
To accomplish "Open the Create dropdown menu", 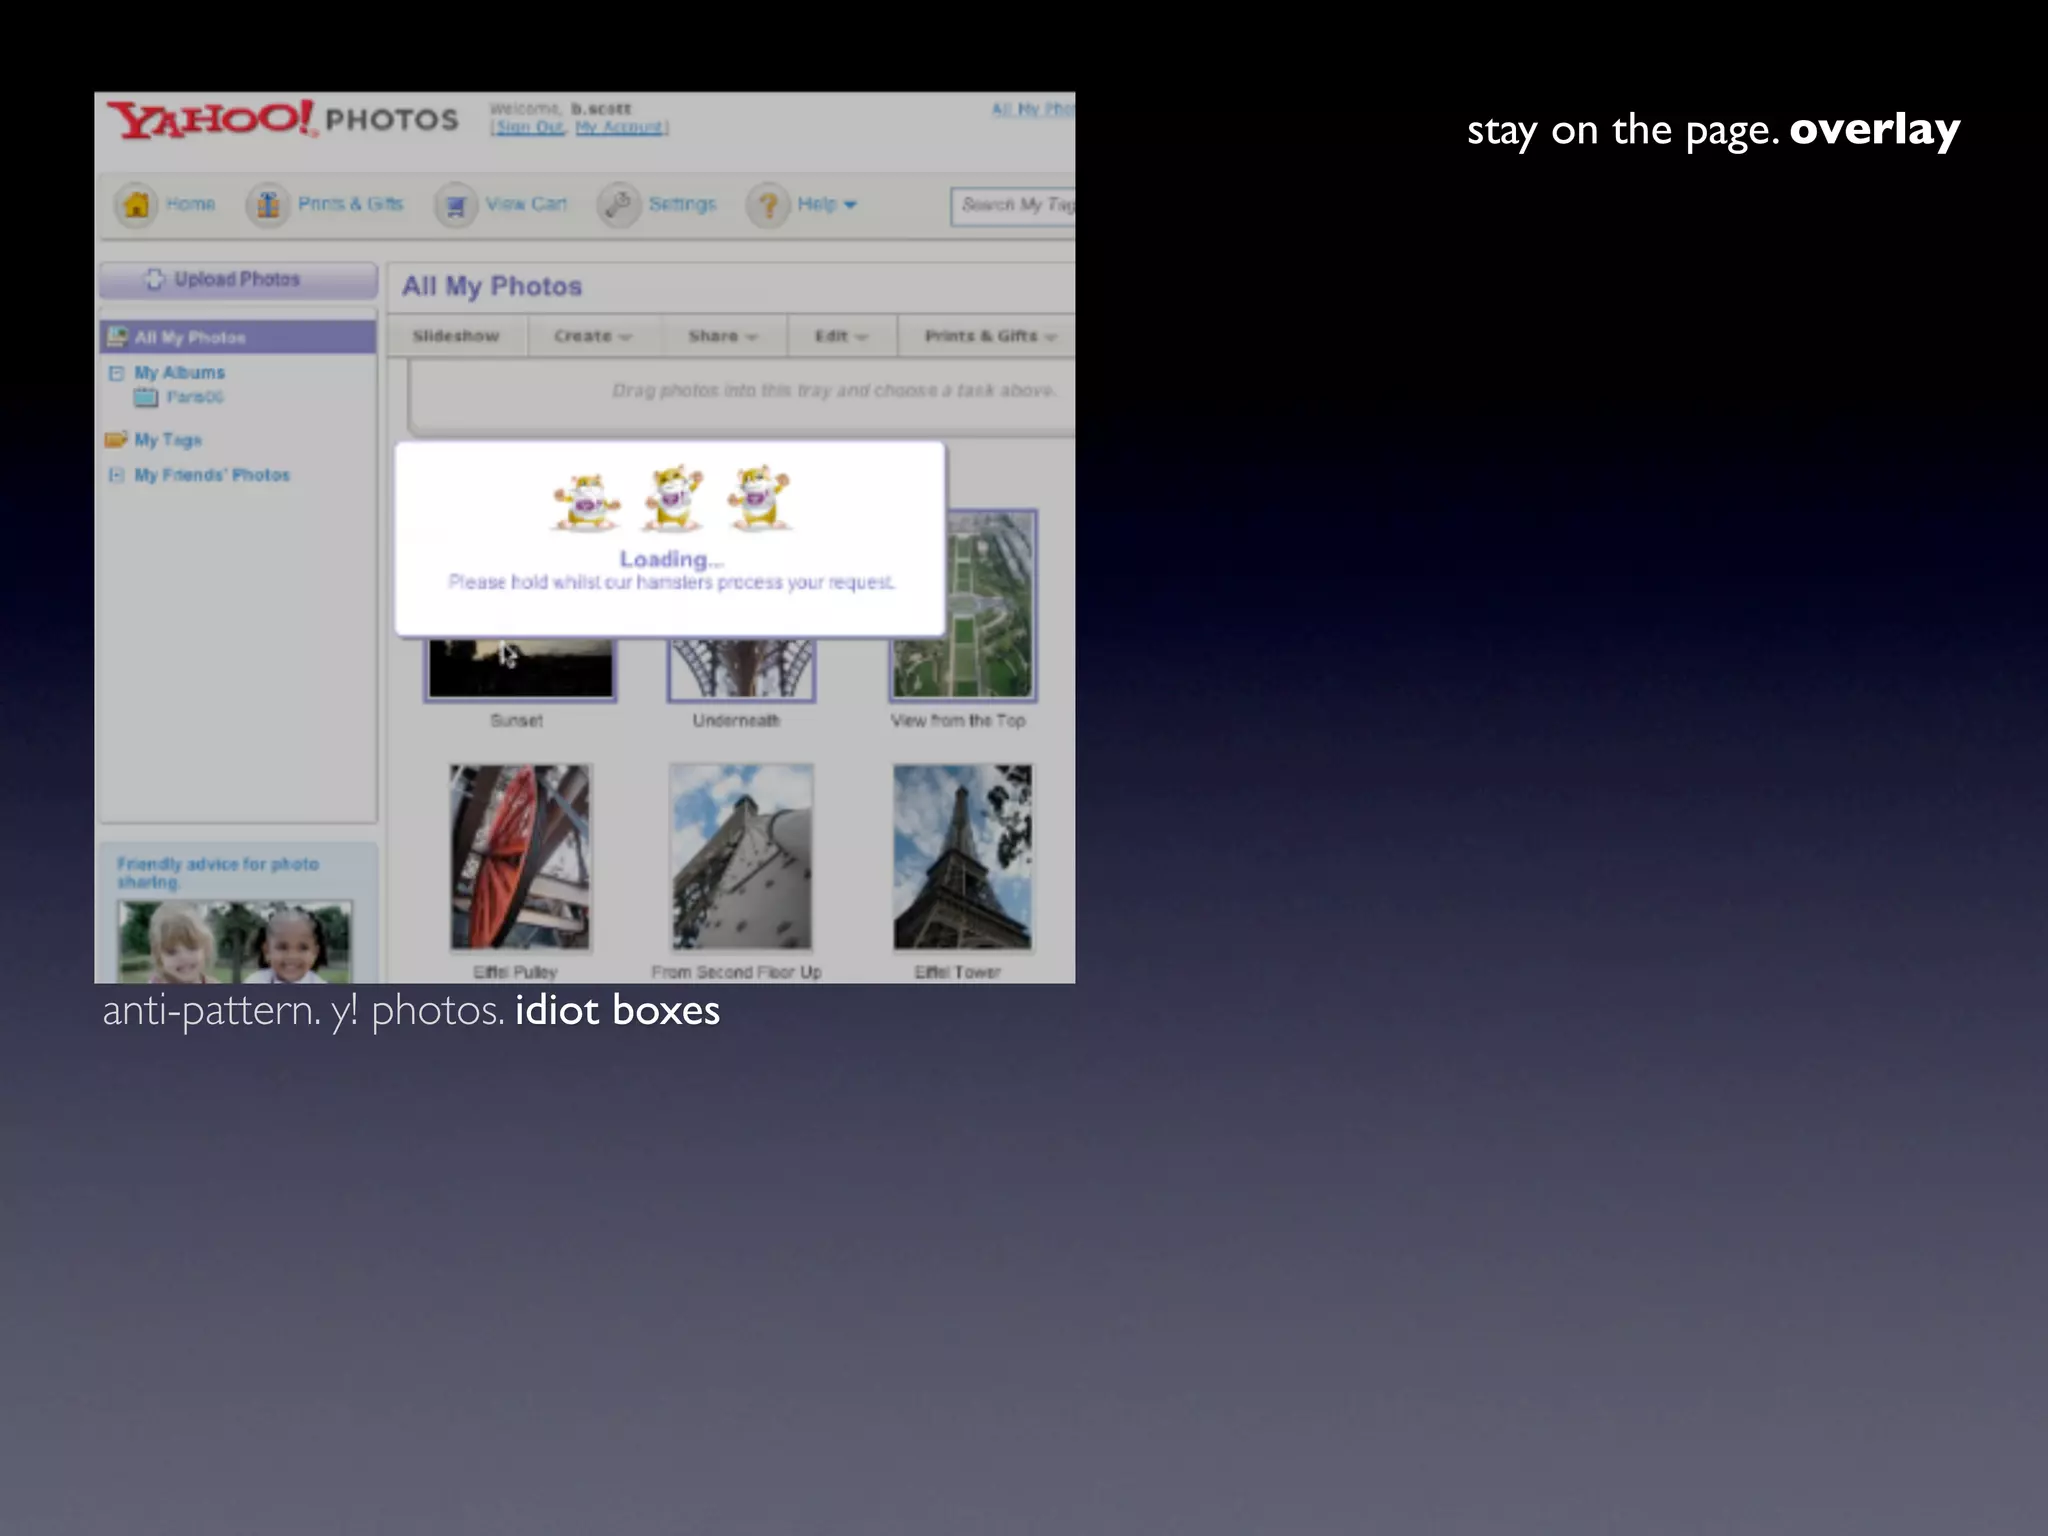I will pos(593,336).
